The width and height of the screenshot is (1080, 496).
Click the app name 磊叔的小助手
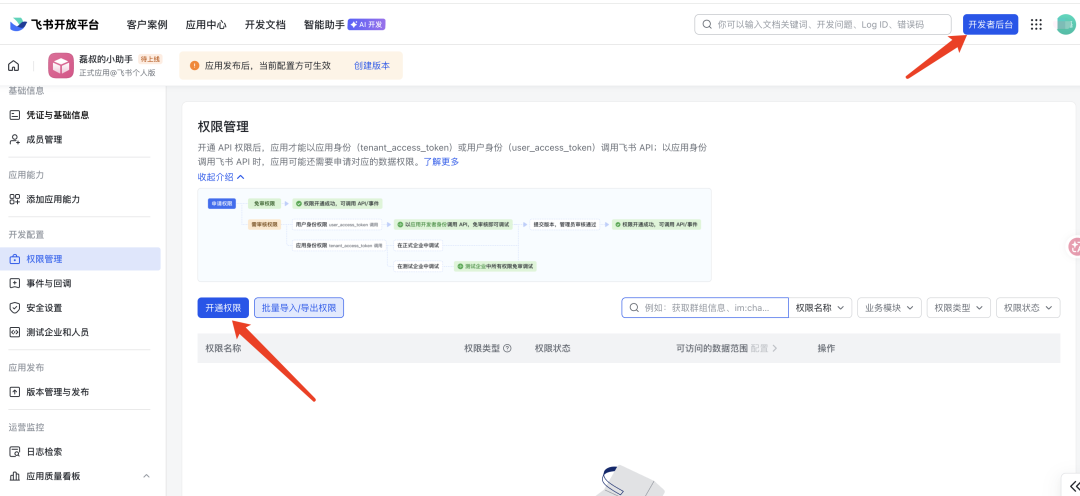(106, 59)
